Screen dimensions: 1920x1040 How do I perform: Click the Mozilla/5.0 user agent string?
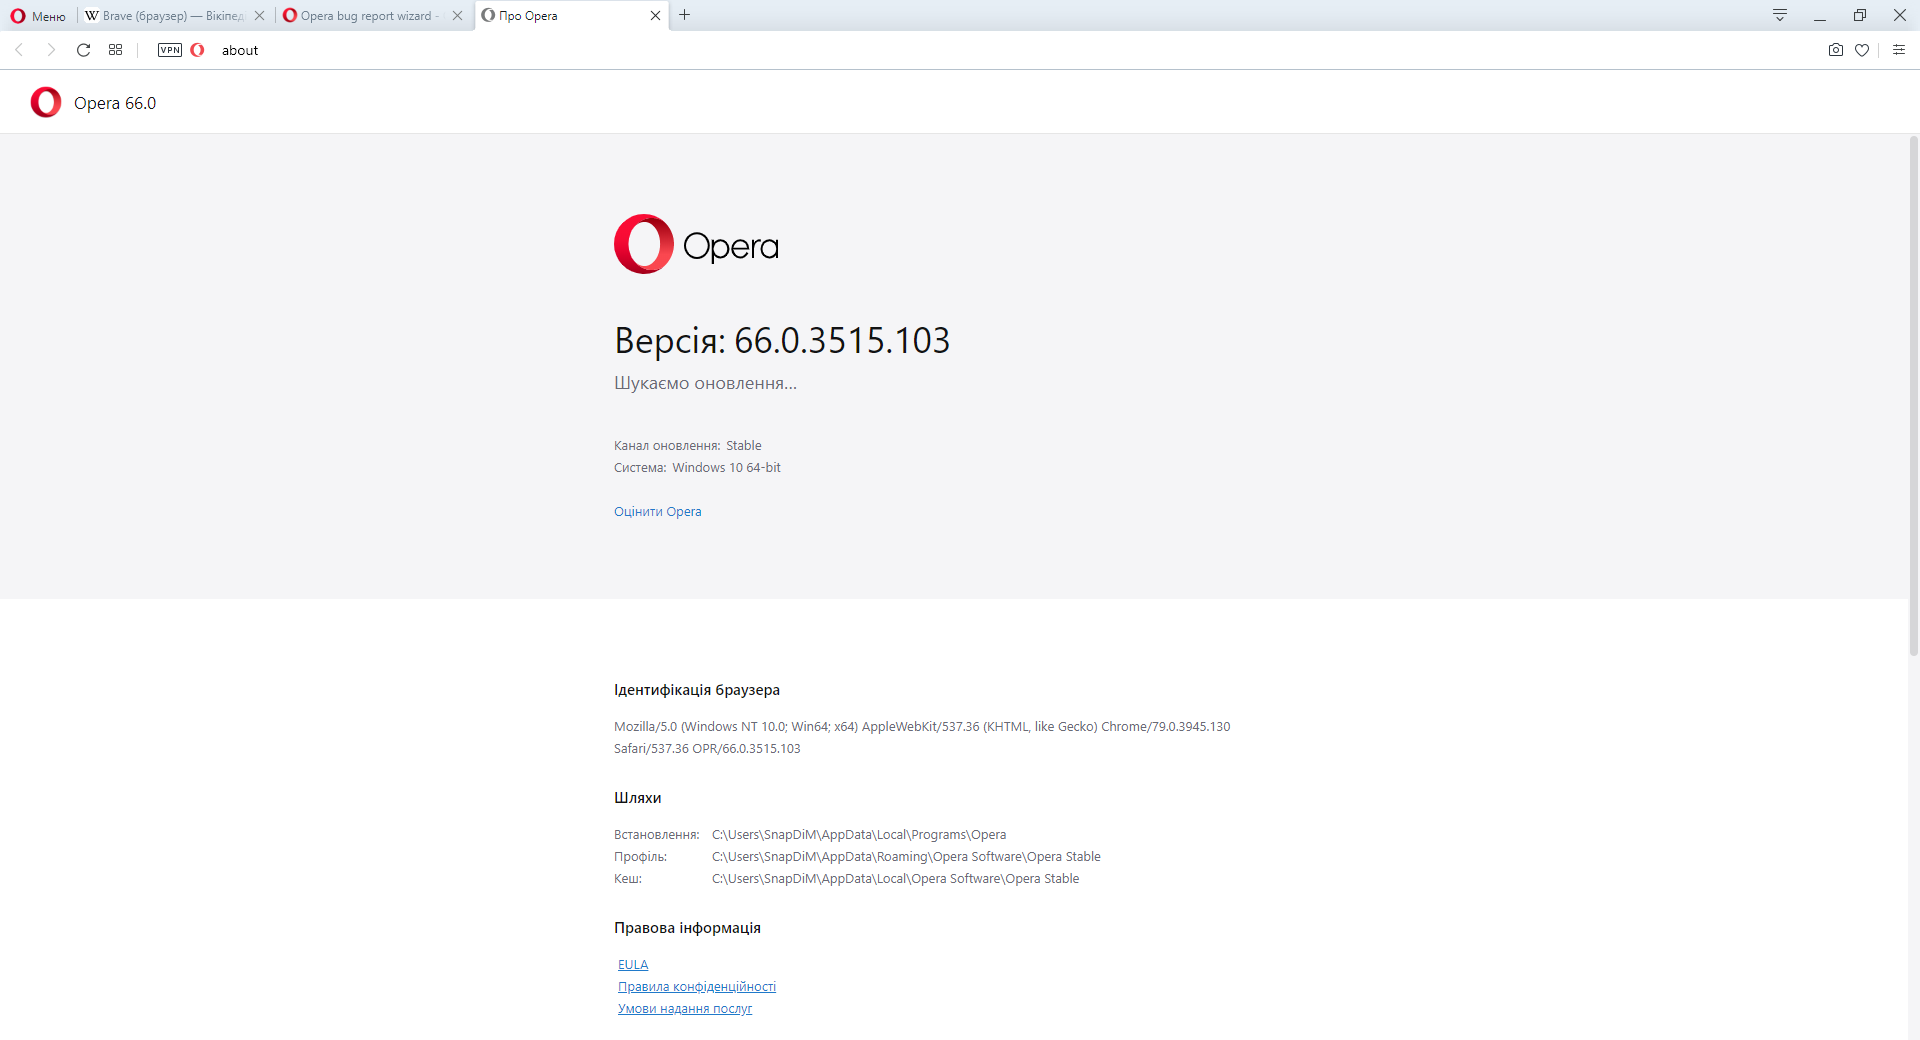pyautogui.click(x=922, y=738)
